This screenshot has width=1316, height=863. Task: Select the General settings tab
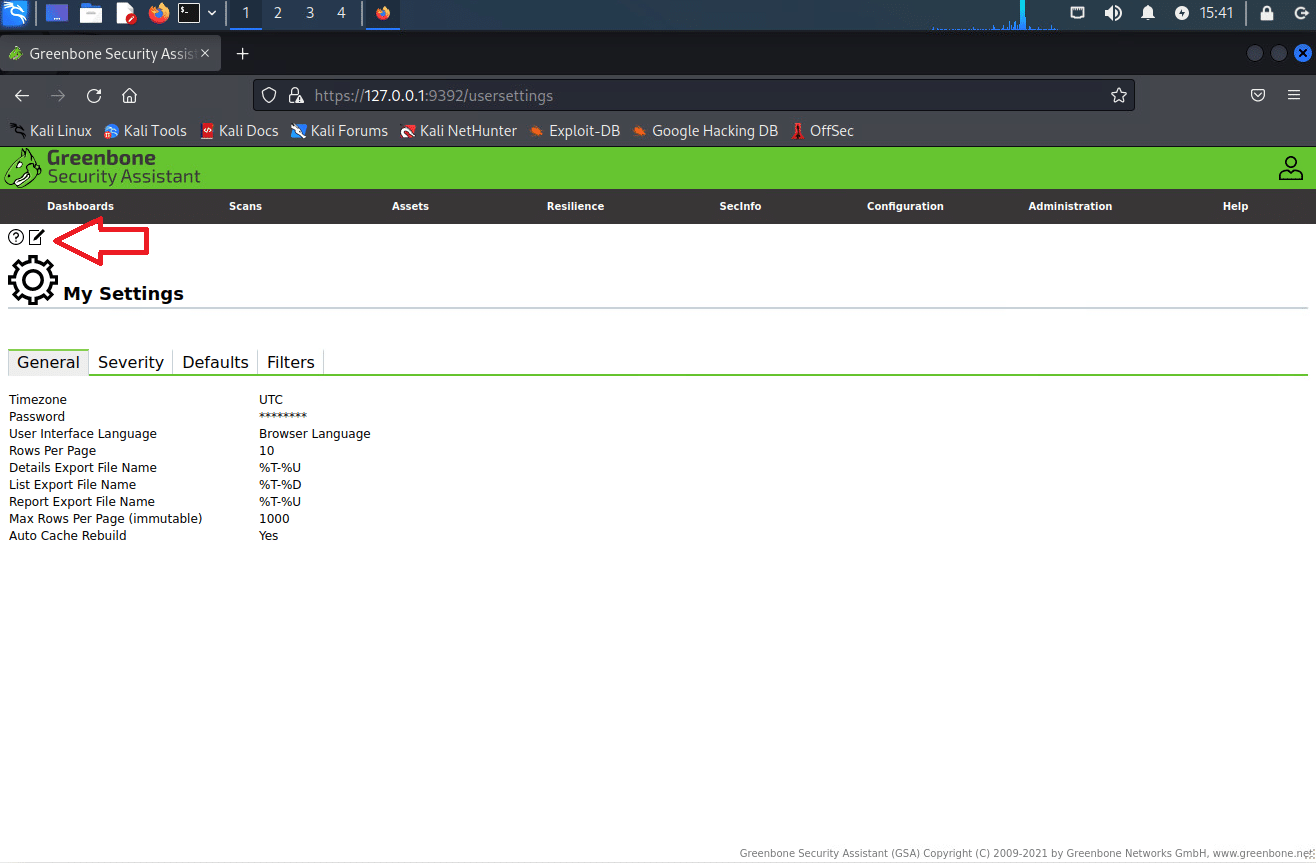48,362
